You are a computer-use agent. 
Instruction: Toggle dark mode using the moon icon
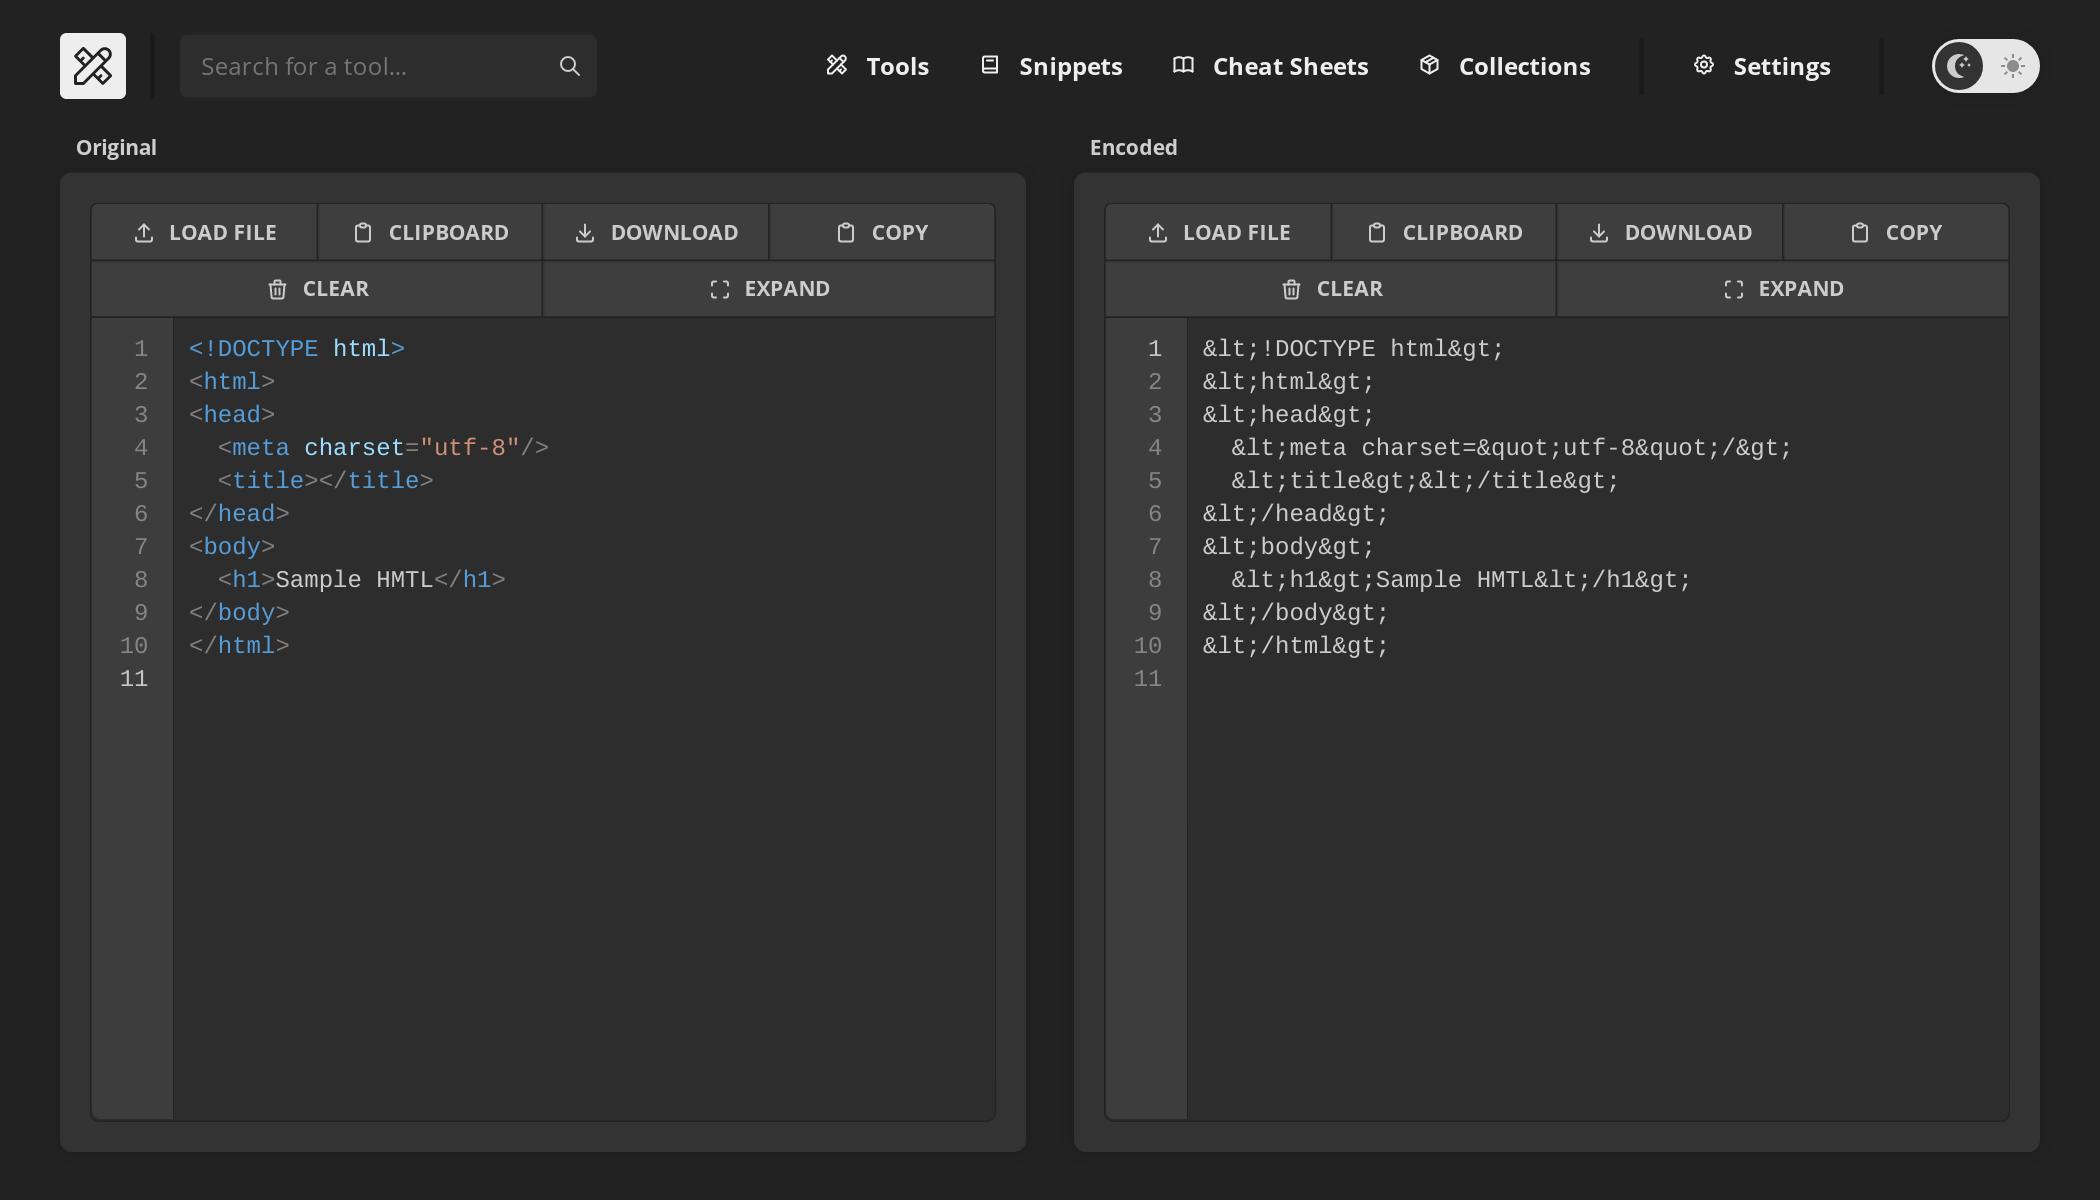[1959, 66]
